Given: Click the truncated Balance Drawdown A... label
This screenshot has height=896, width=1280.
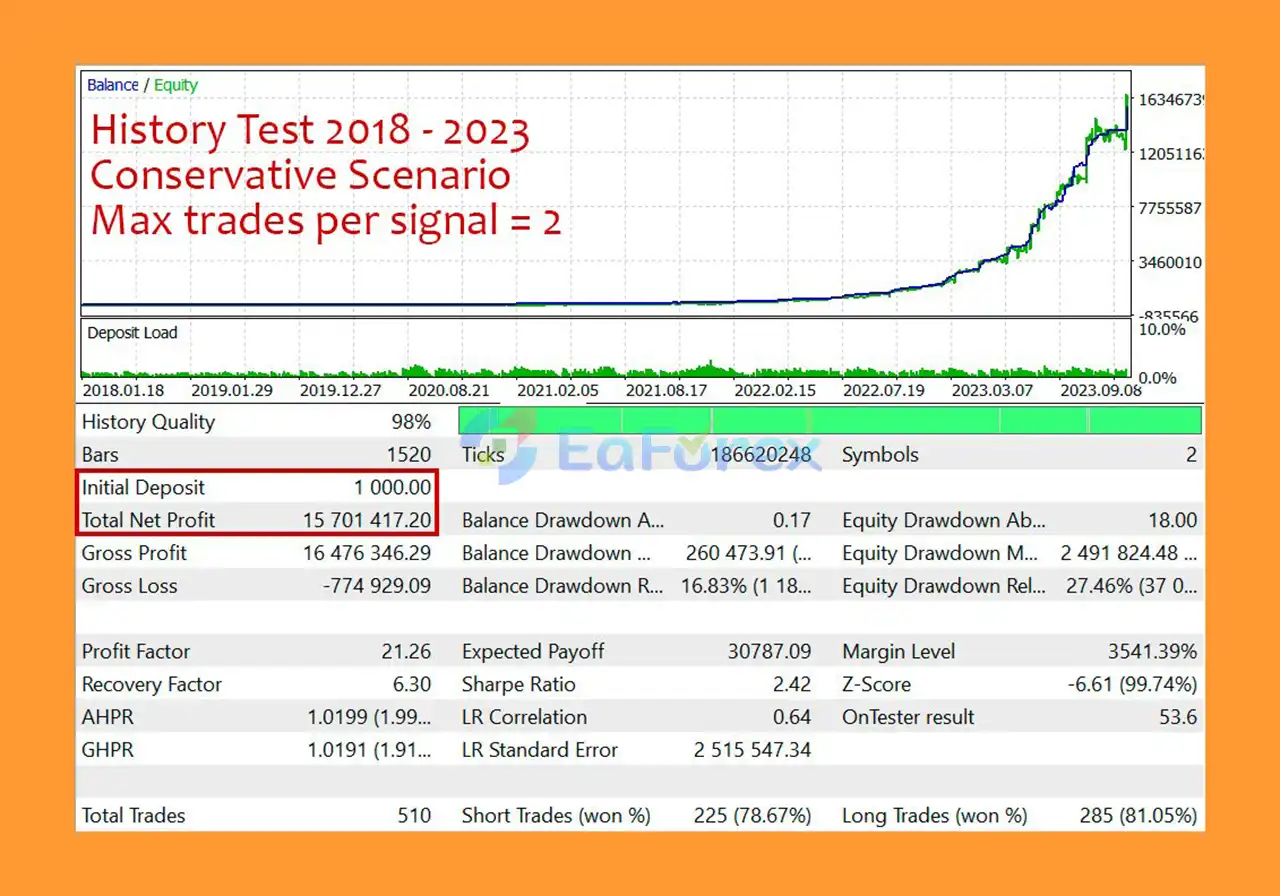Looking at the screenshot, I should [562, 520].
